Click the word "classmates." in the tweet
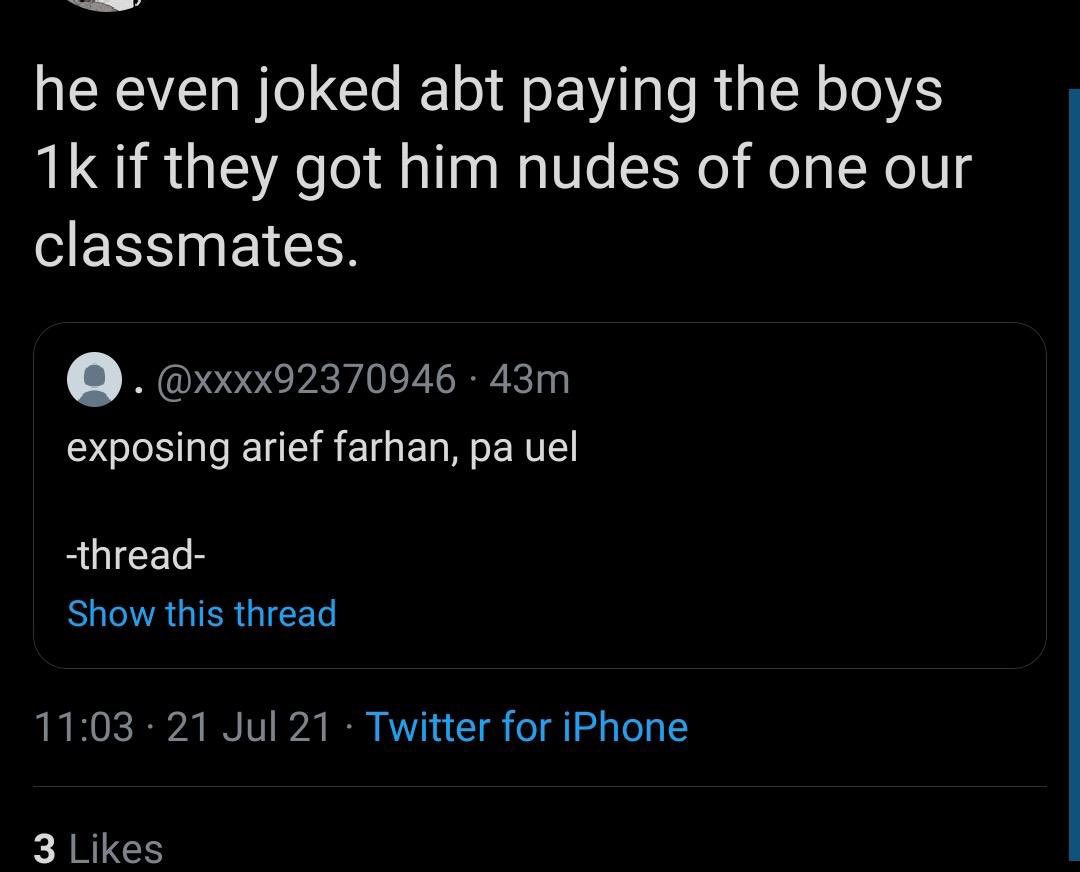This screenshot has height=872, width=1080. point(196,245)
